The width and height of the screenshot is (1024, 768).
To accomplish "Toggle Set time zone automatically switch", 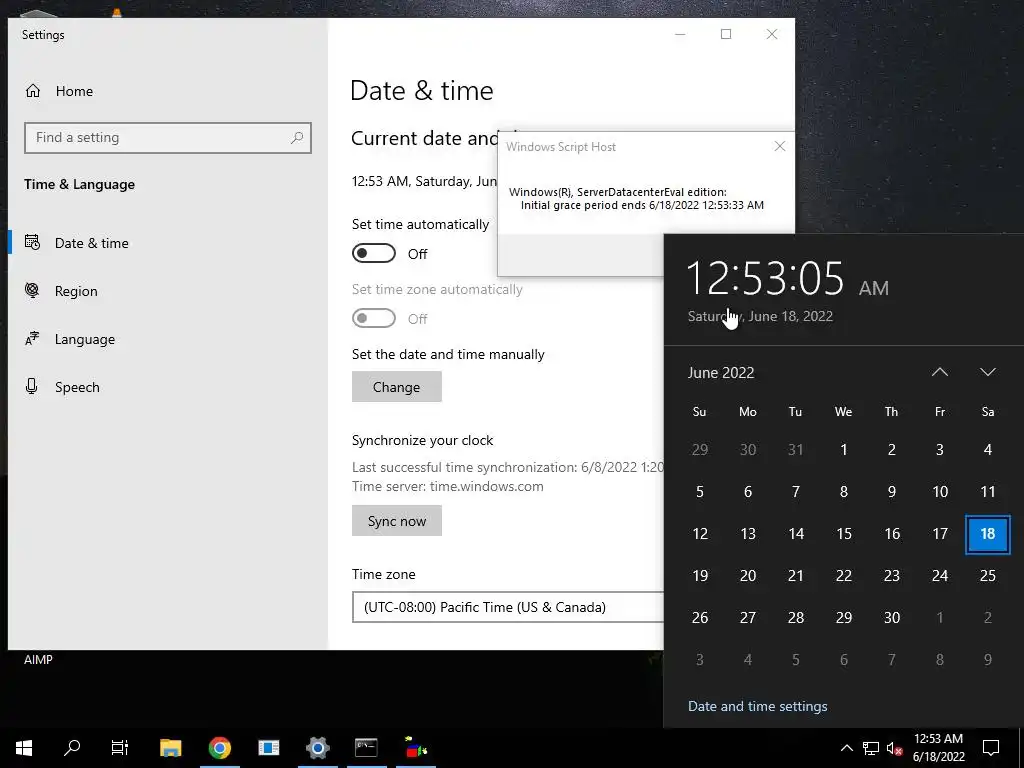I will tap(374, 319).
